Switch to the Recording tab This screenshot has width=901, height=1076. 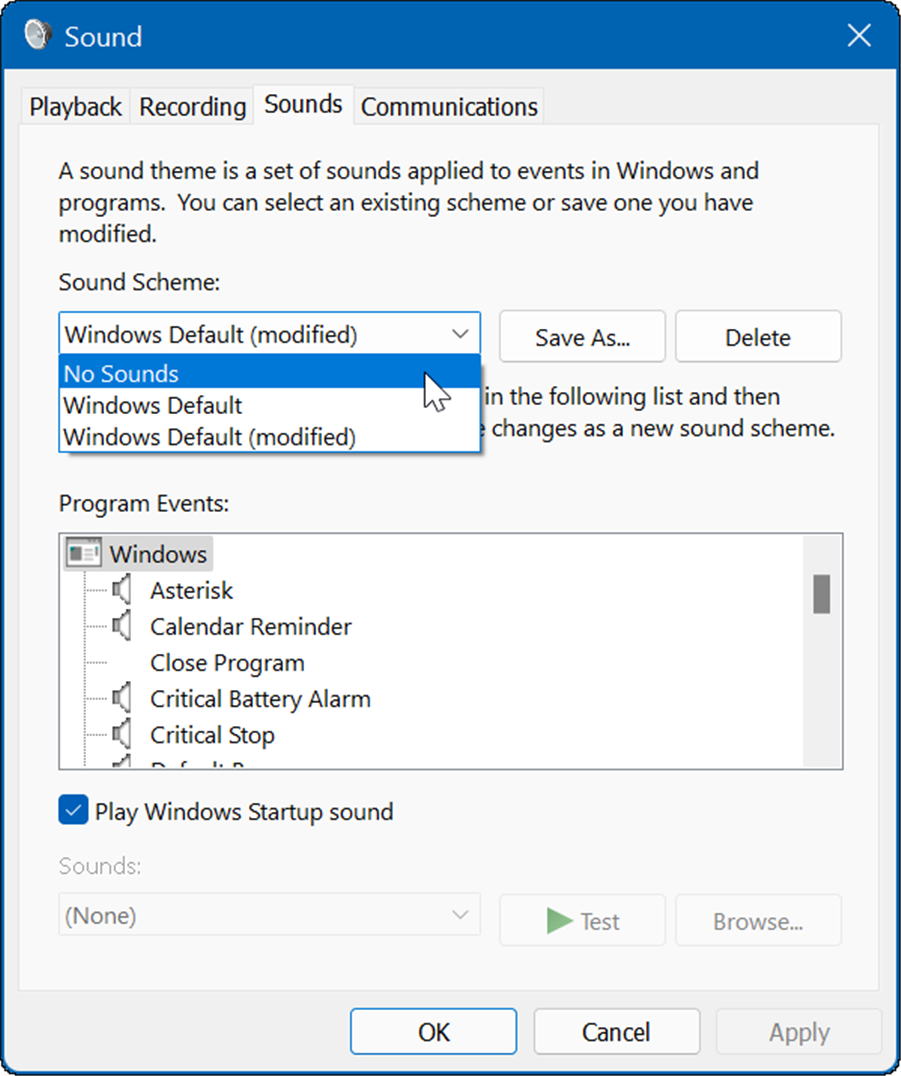point(191,105)
